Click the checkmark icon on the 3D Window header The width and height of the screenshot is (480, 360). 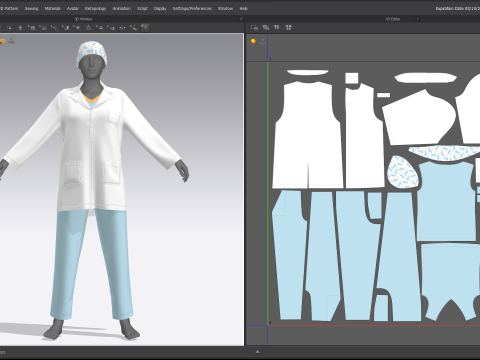pos(241,19)
